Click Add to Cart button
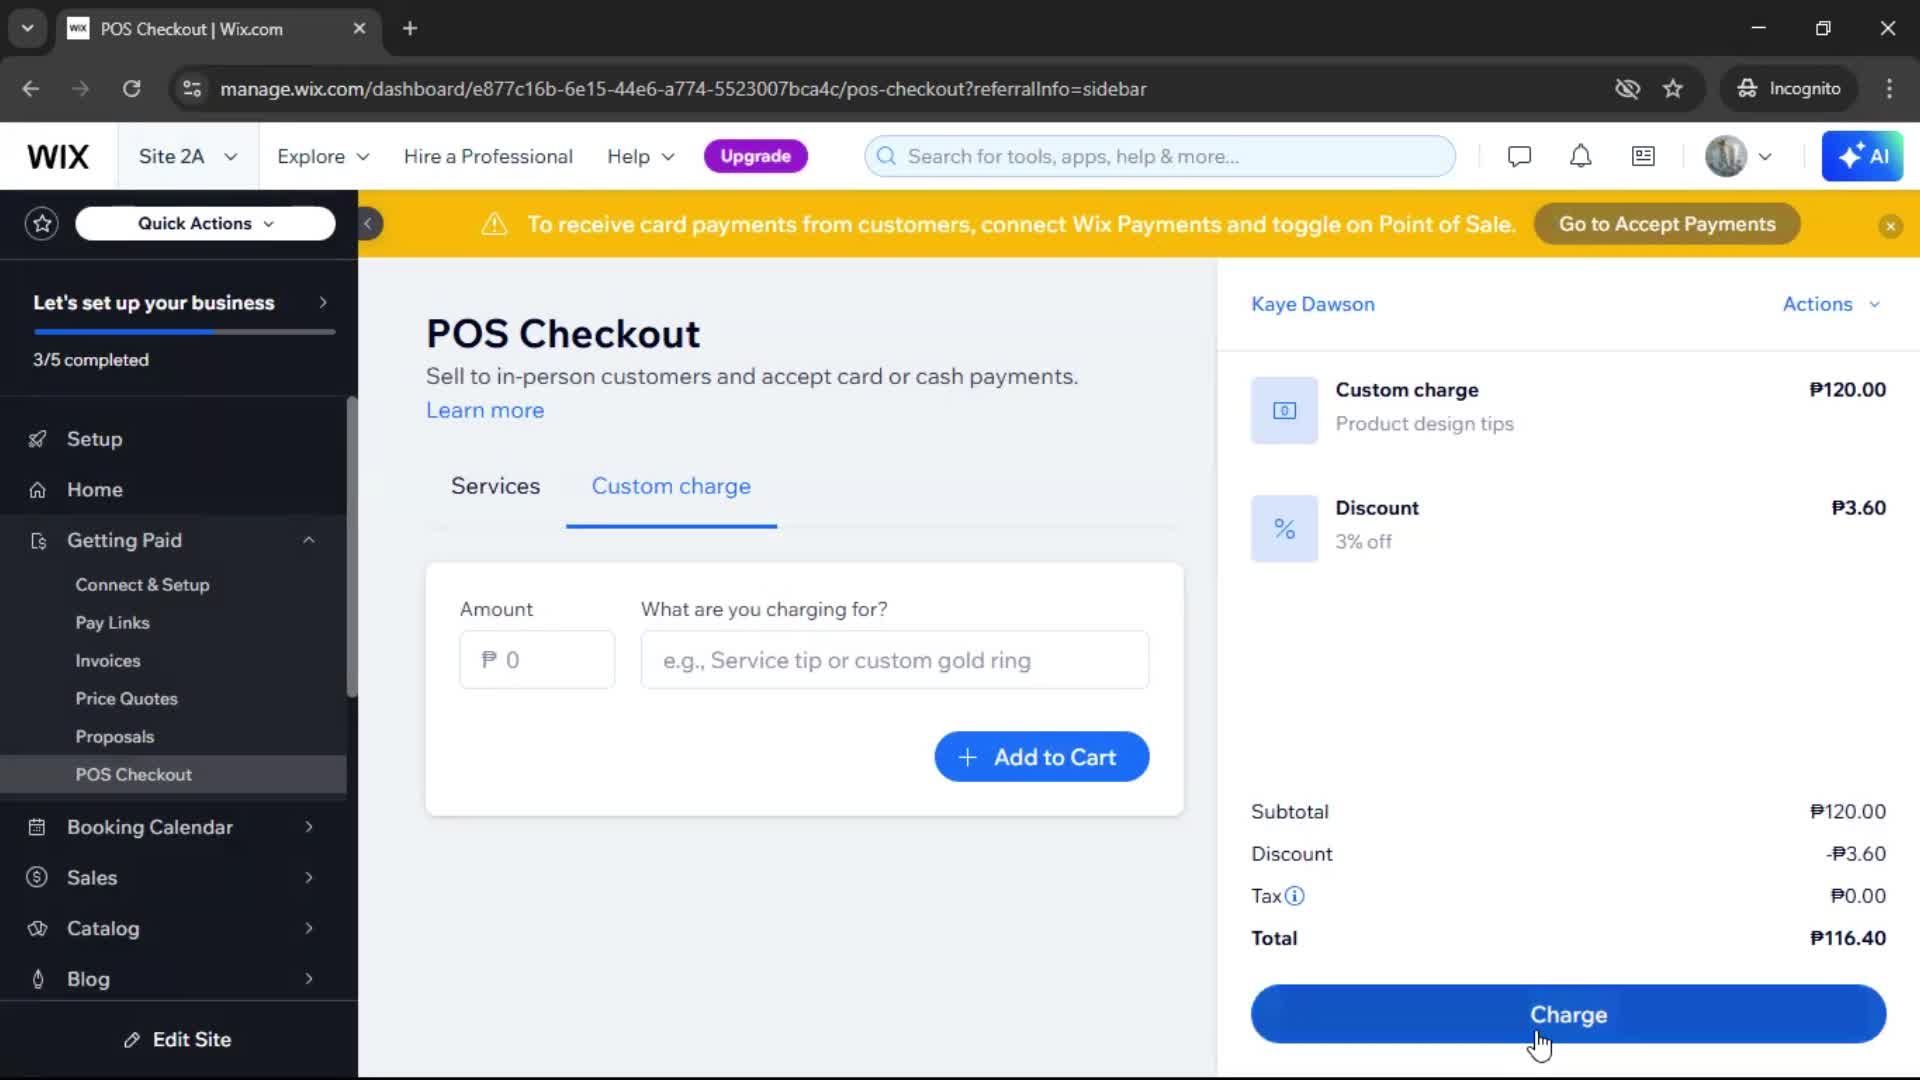The width and height of the screenshot is (1920, 1080). click(1042, 757)
